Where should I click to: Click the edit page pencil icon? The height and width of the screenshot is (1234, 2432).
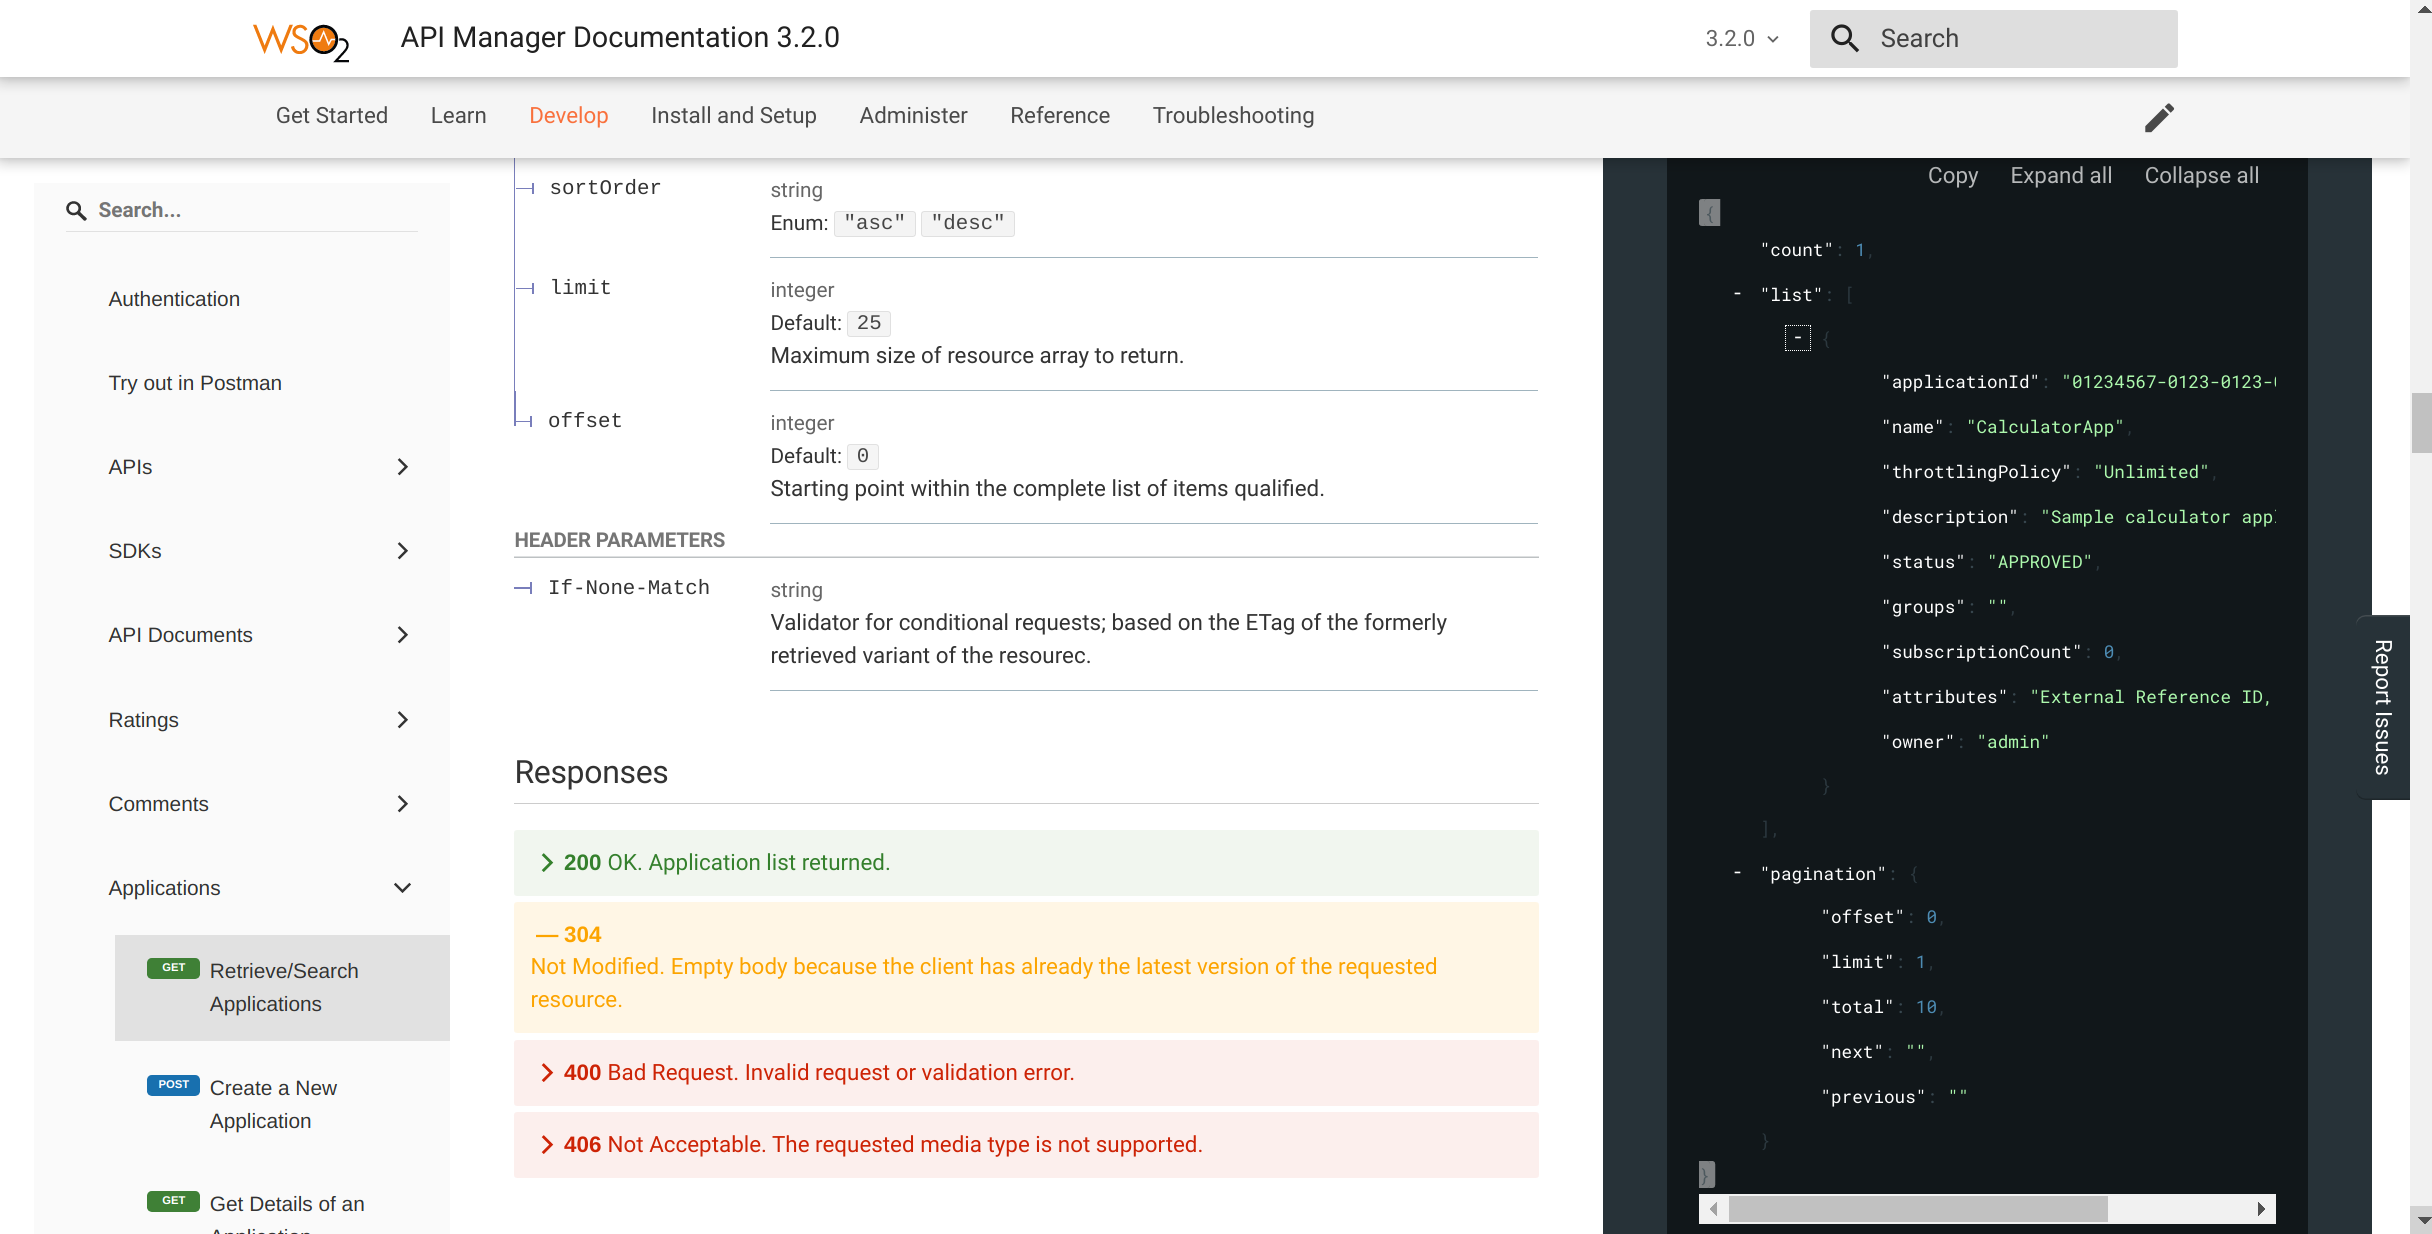click(x=2159, y=117)
